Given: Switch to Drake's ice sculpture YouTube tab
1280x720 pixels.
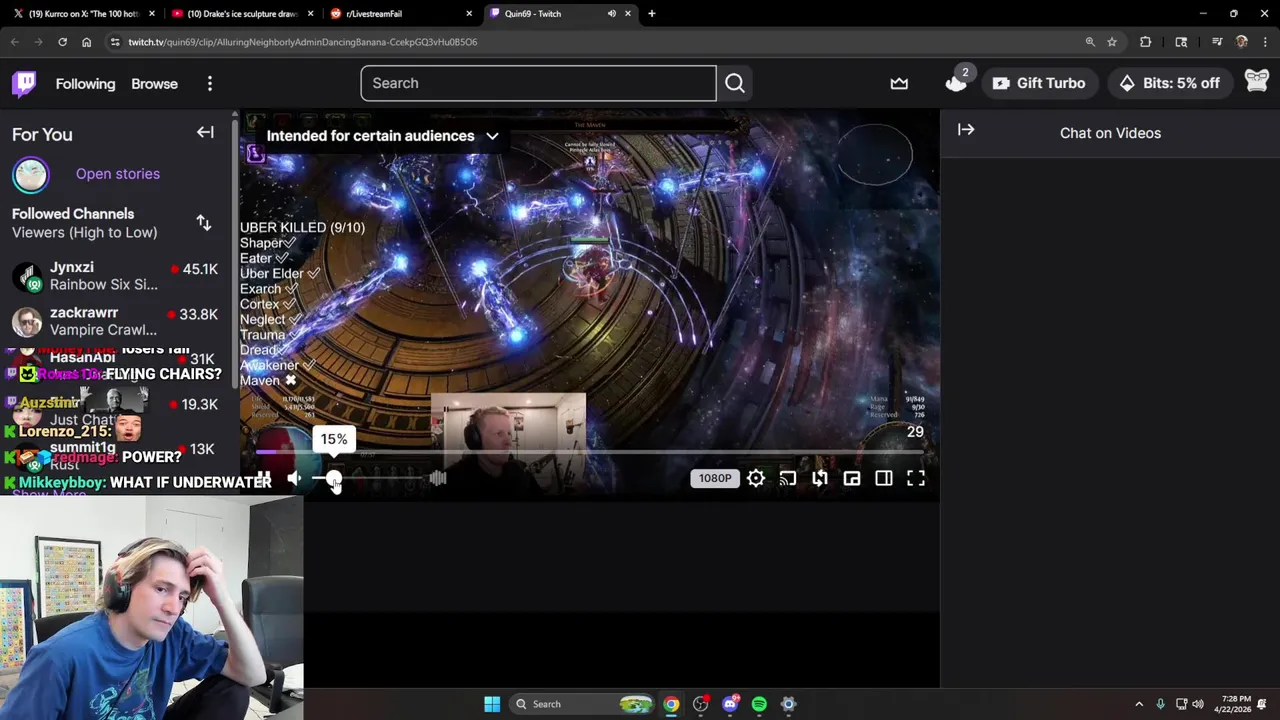Looking at the screenshot, I should 243,14.
